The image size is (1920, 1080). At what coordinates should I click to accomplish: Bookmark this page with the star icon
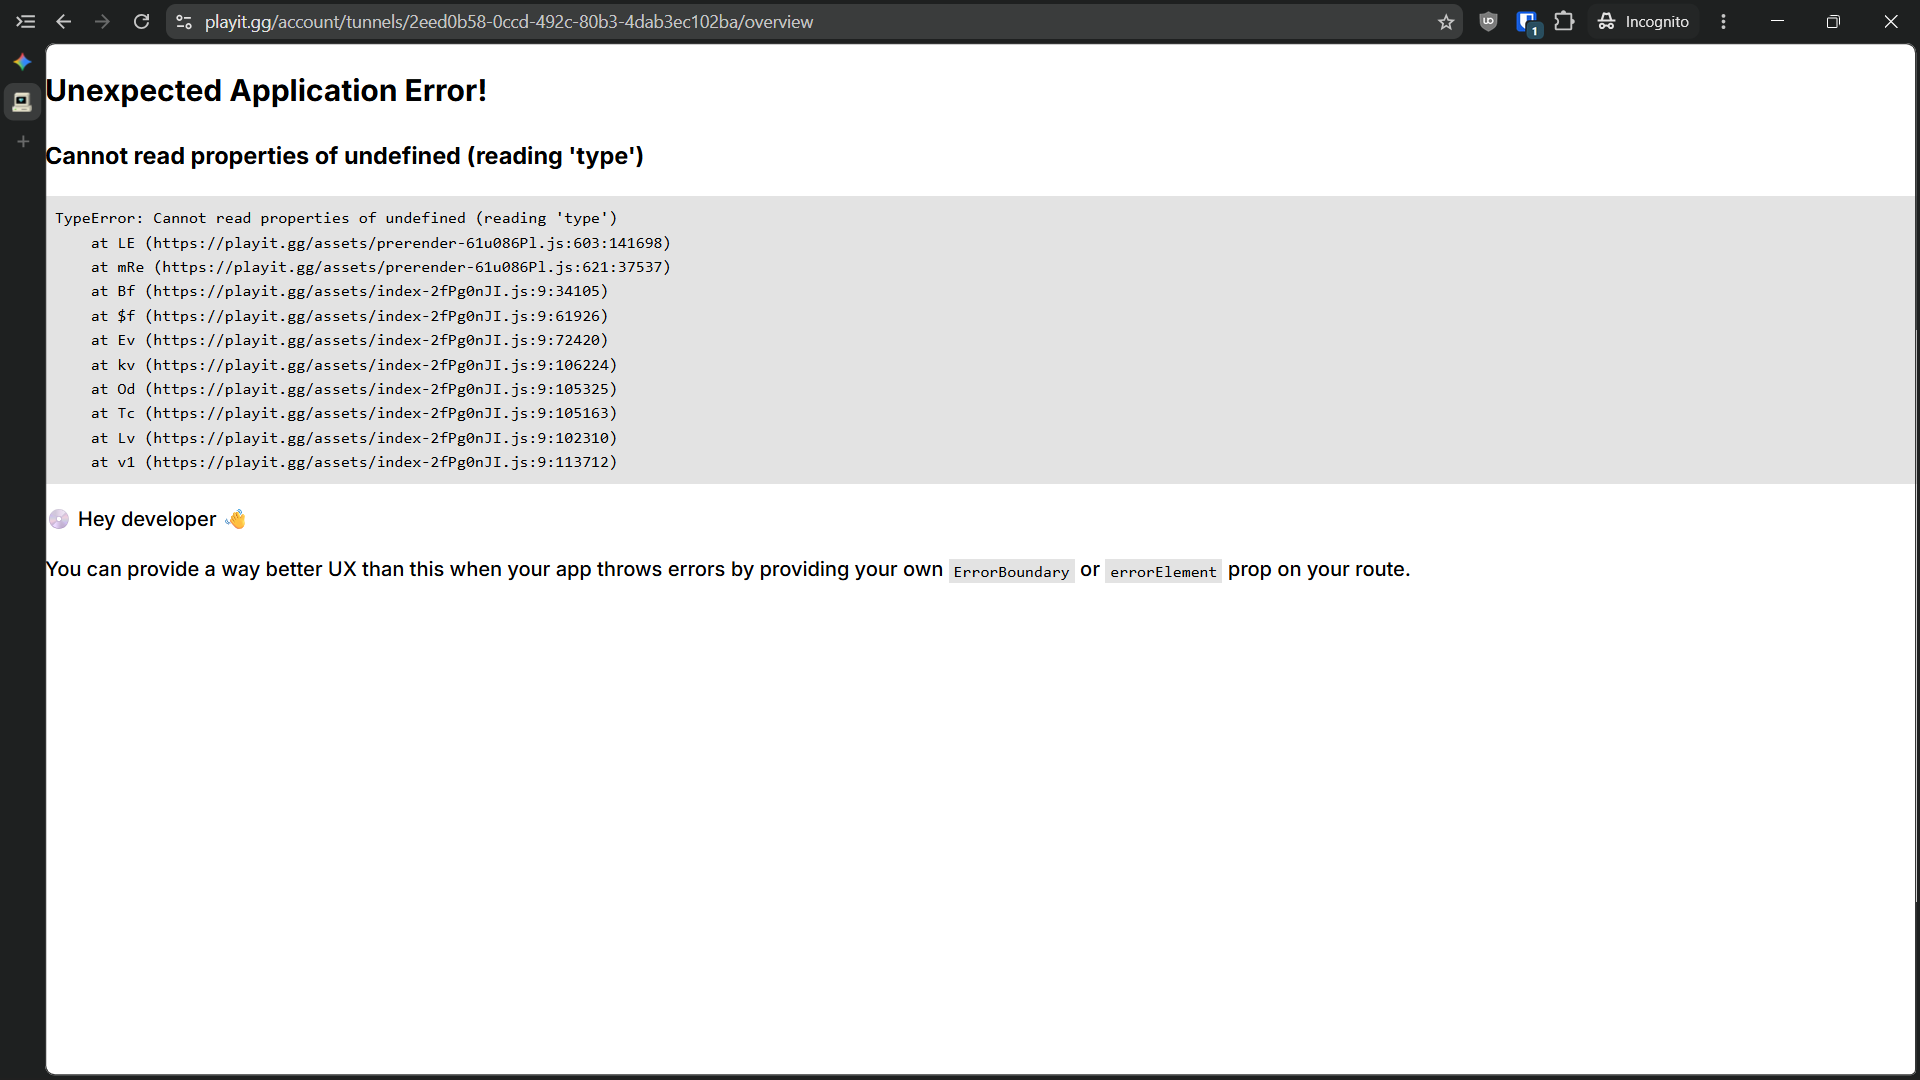click(x=1446, y=22)
